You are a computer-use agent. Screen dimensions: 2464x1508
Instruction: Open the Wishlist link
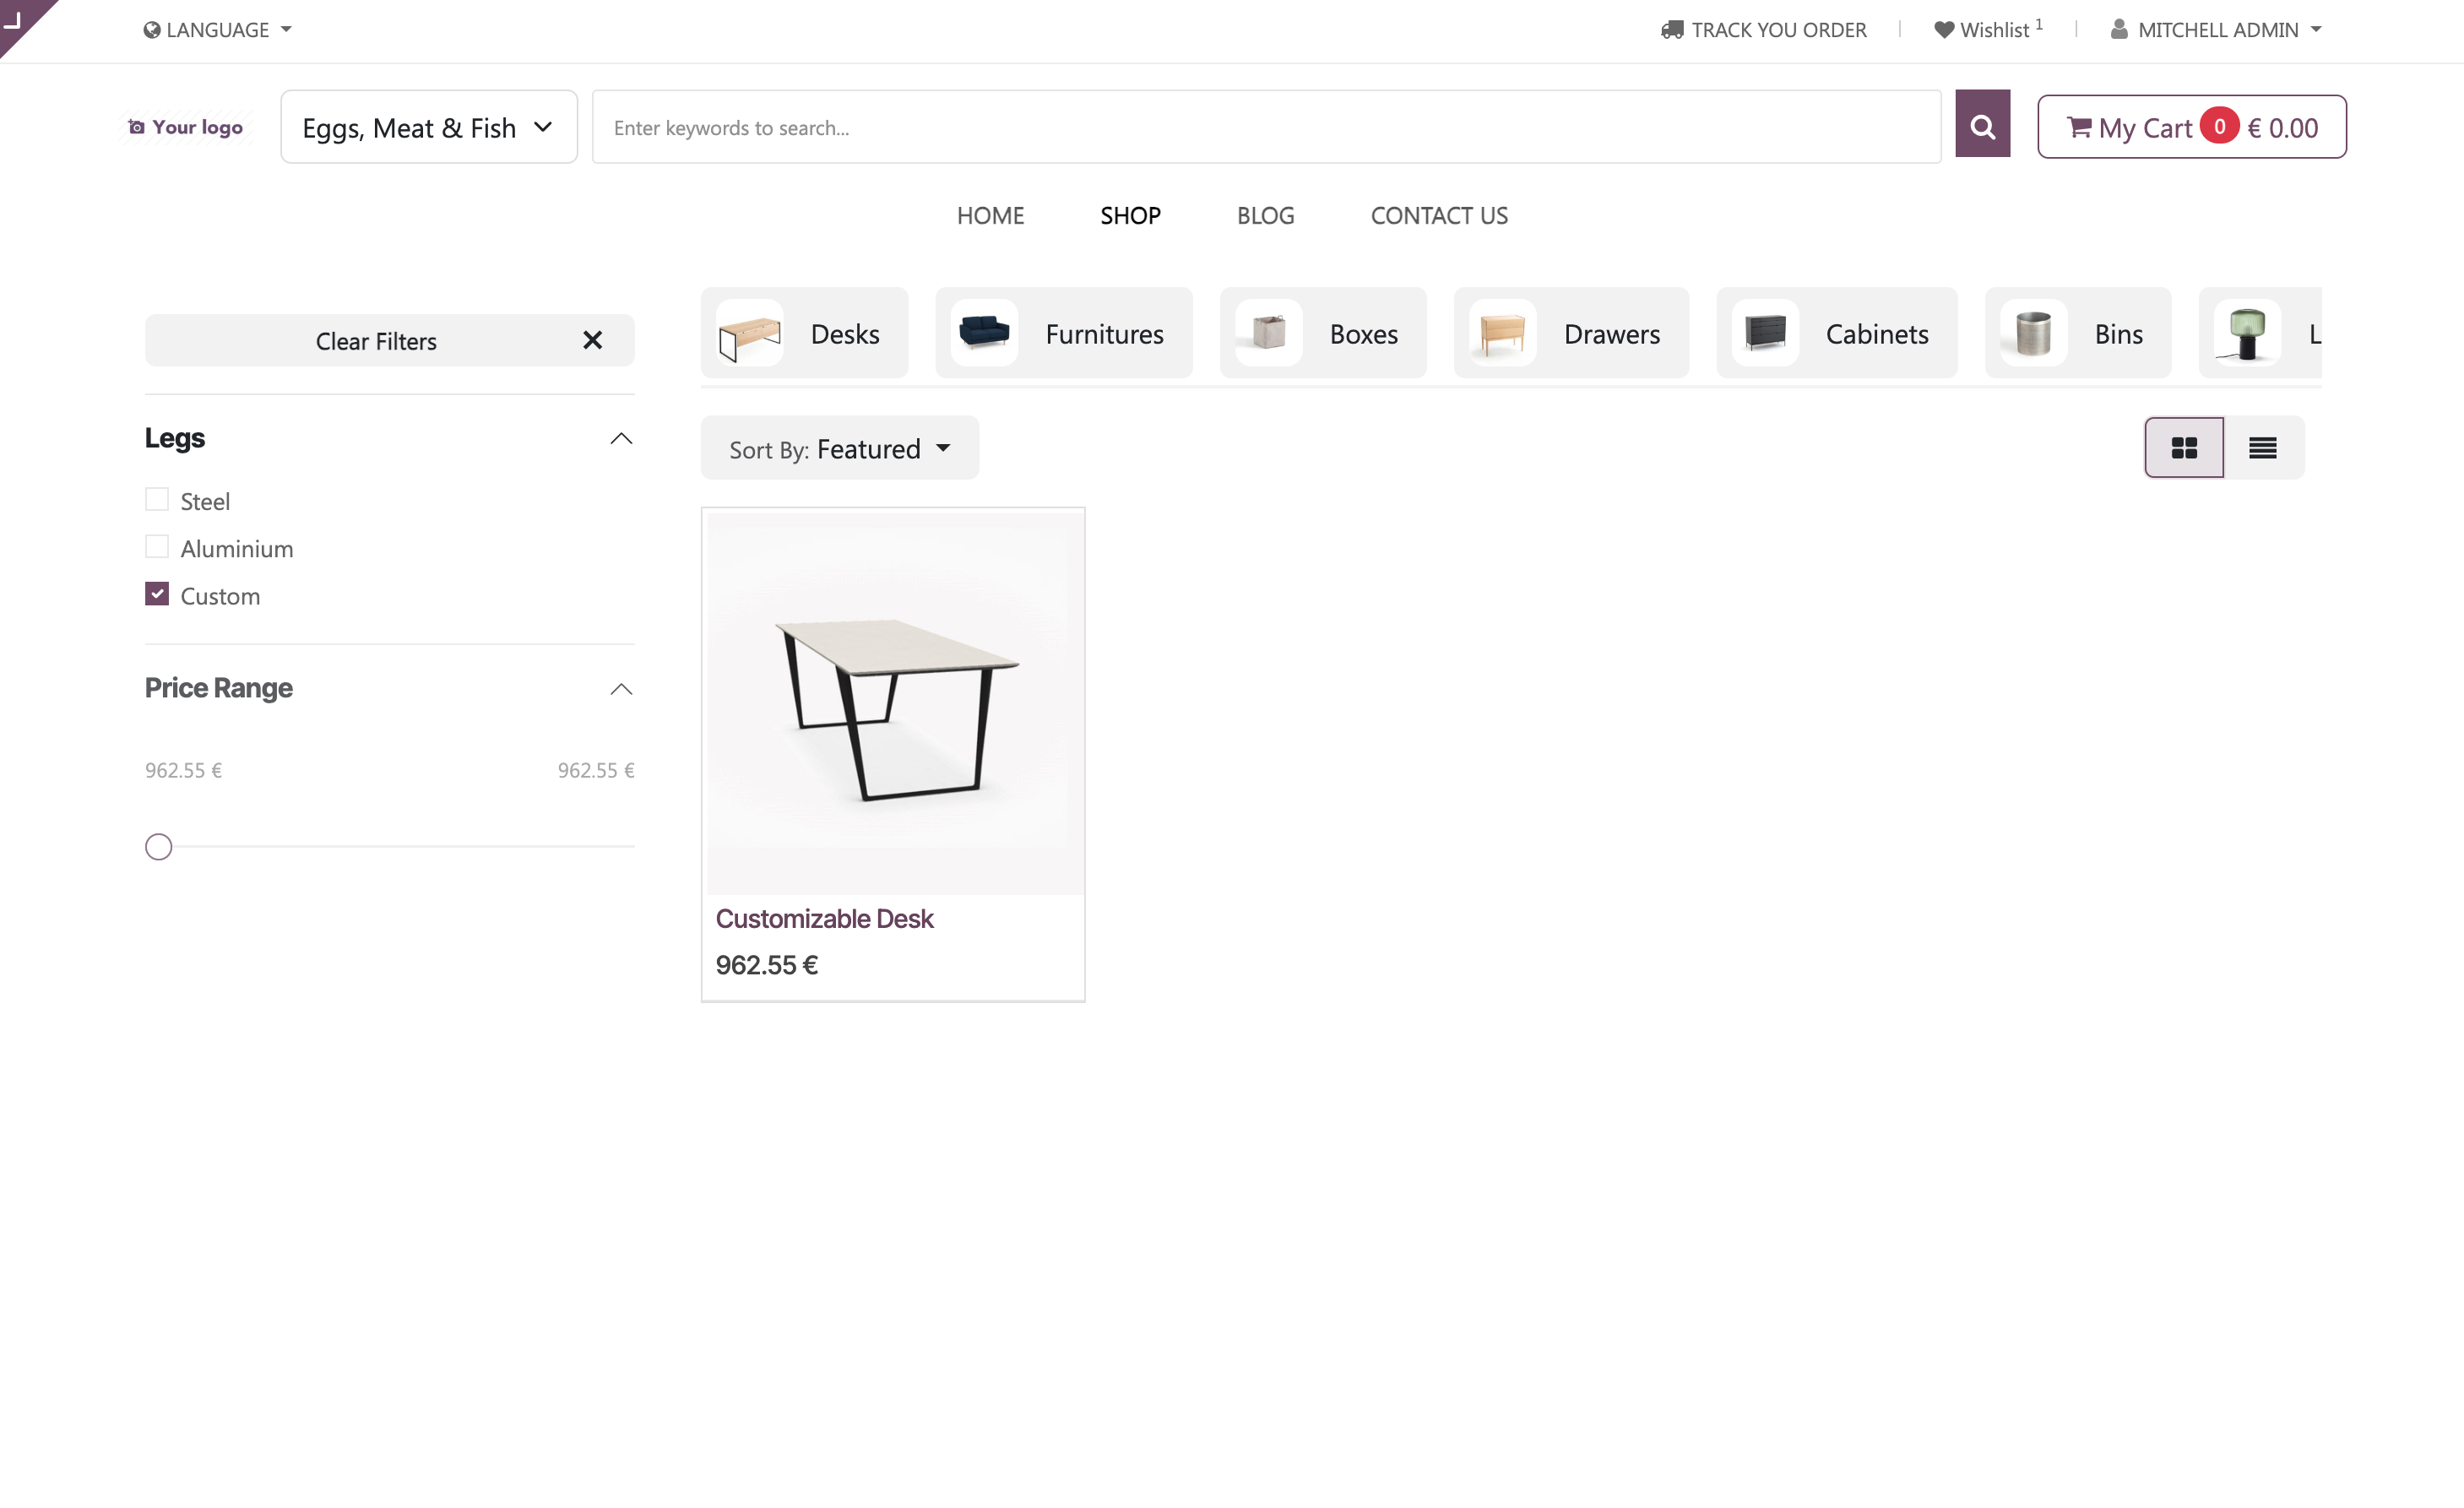tap(1988, 30)
